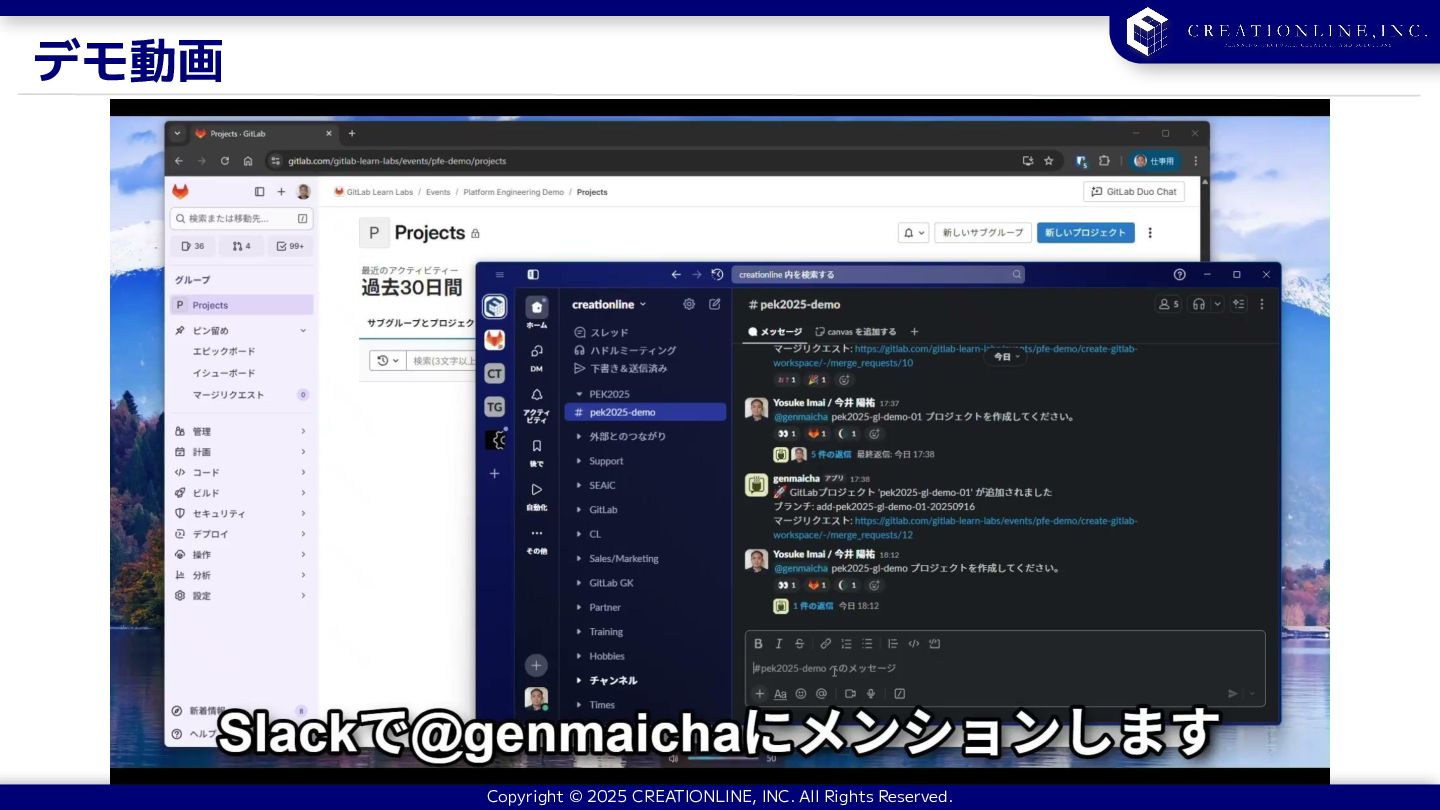
Task: Send the message with the send arrow
Action: click(1232, 693)
